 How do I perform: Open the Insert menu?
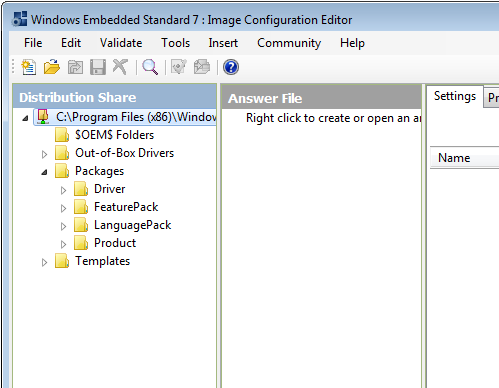point(223,43)
